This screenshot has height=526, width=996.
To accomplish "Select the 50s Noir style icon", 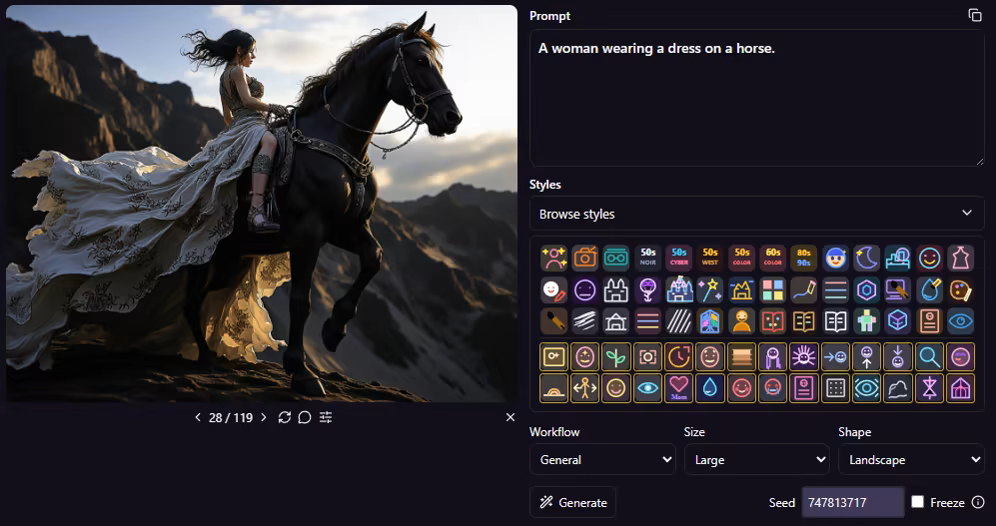I will (x=648, y=258).
